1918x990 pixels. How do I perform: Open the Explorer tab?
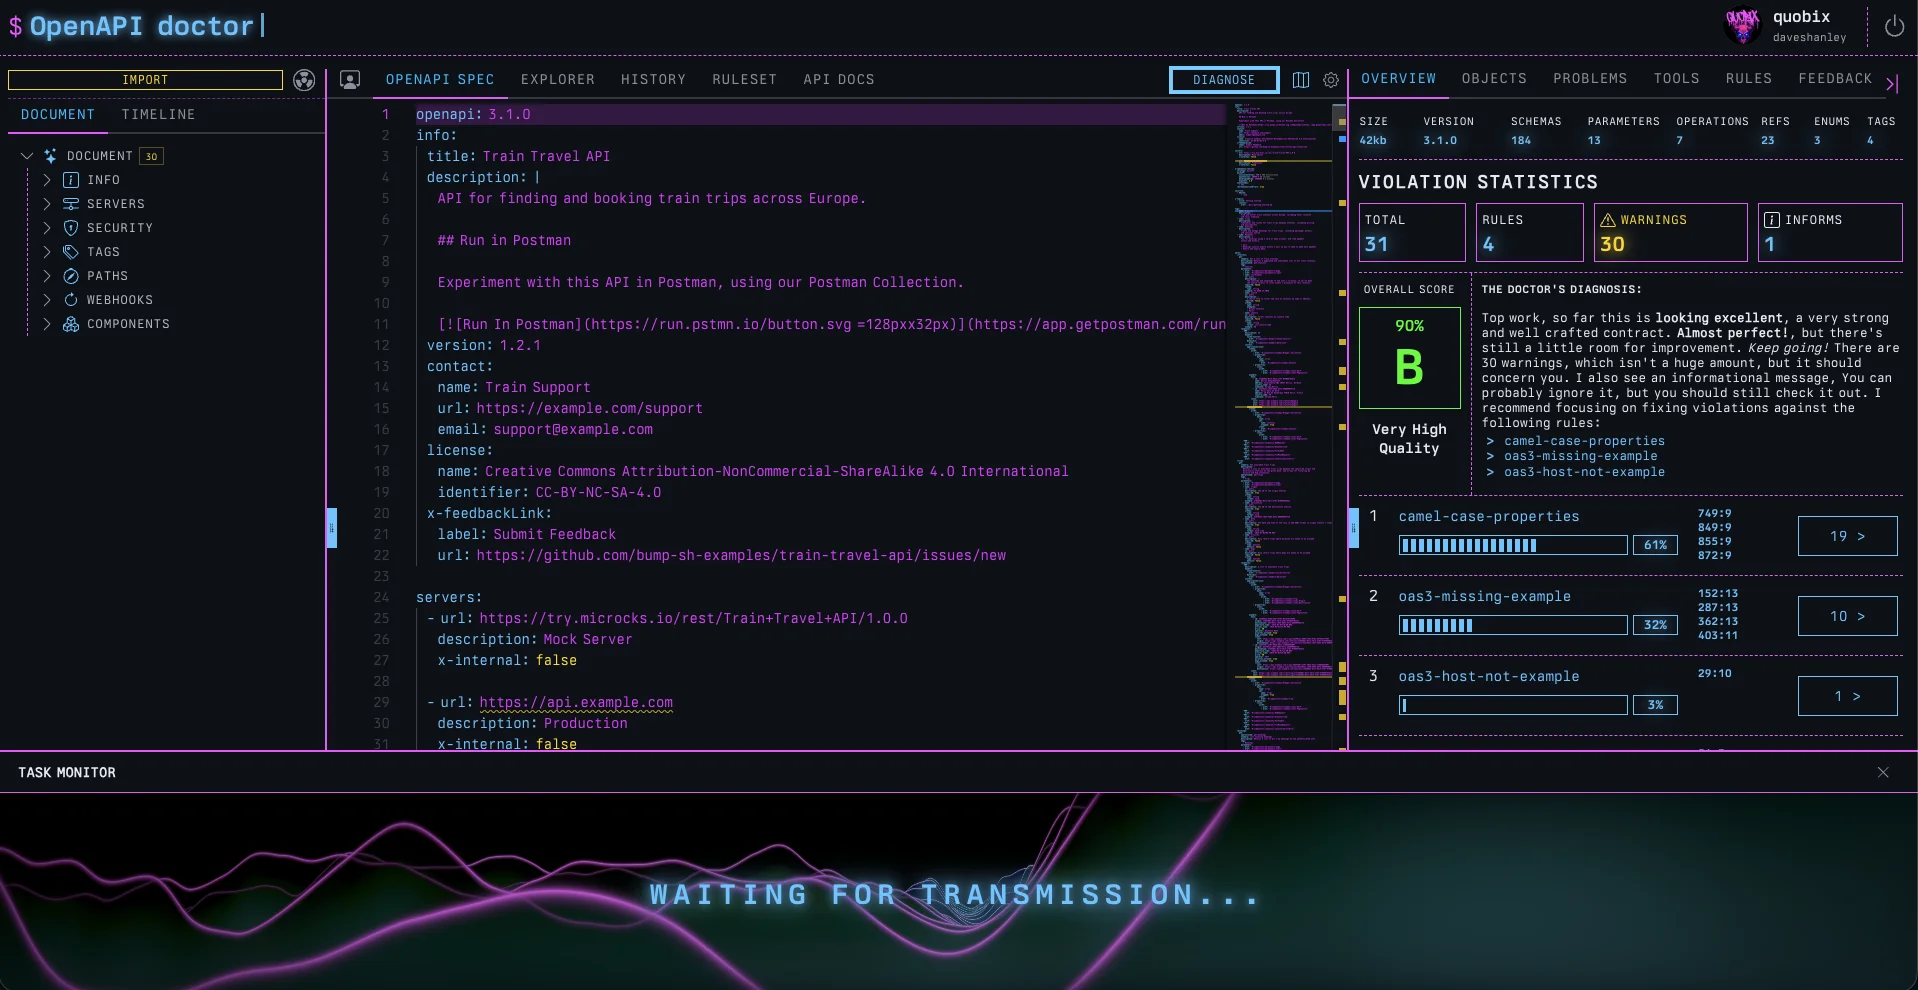coord(557,80)
